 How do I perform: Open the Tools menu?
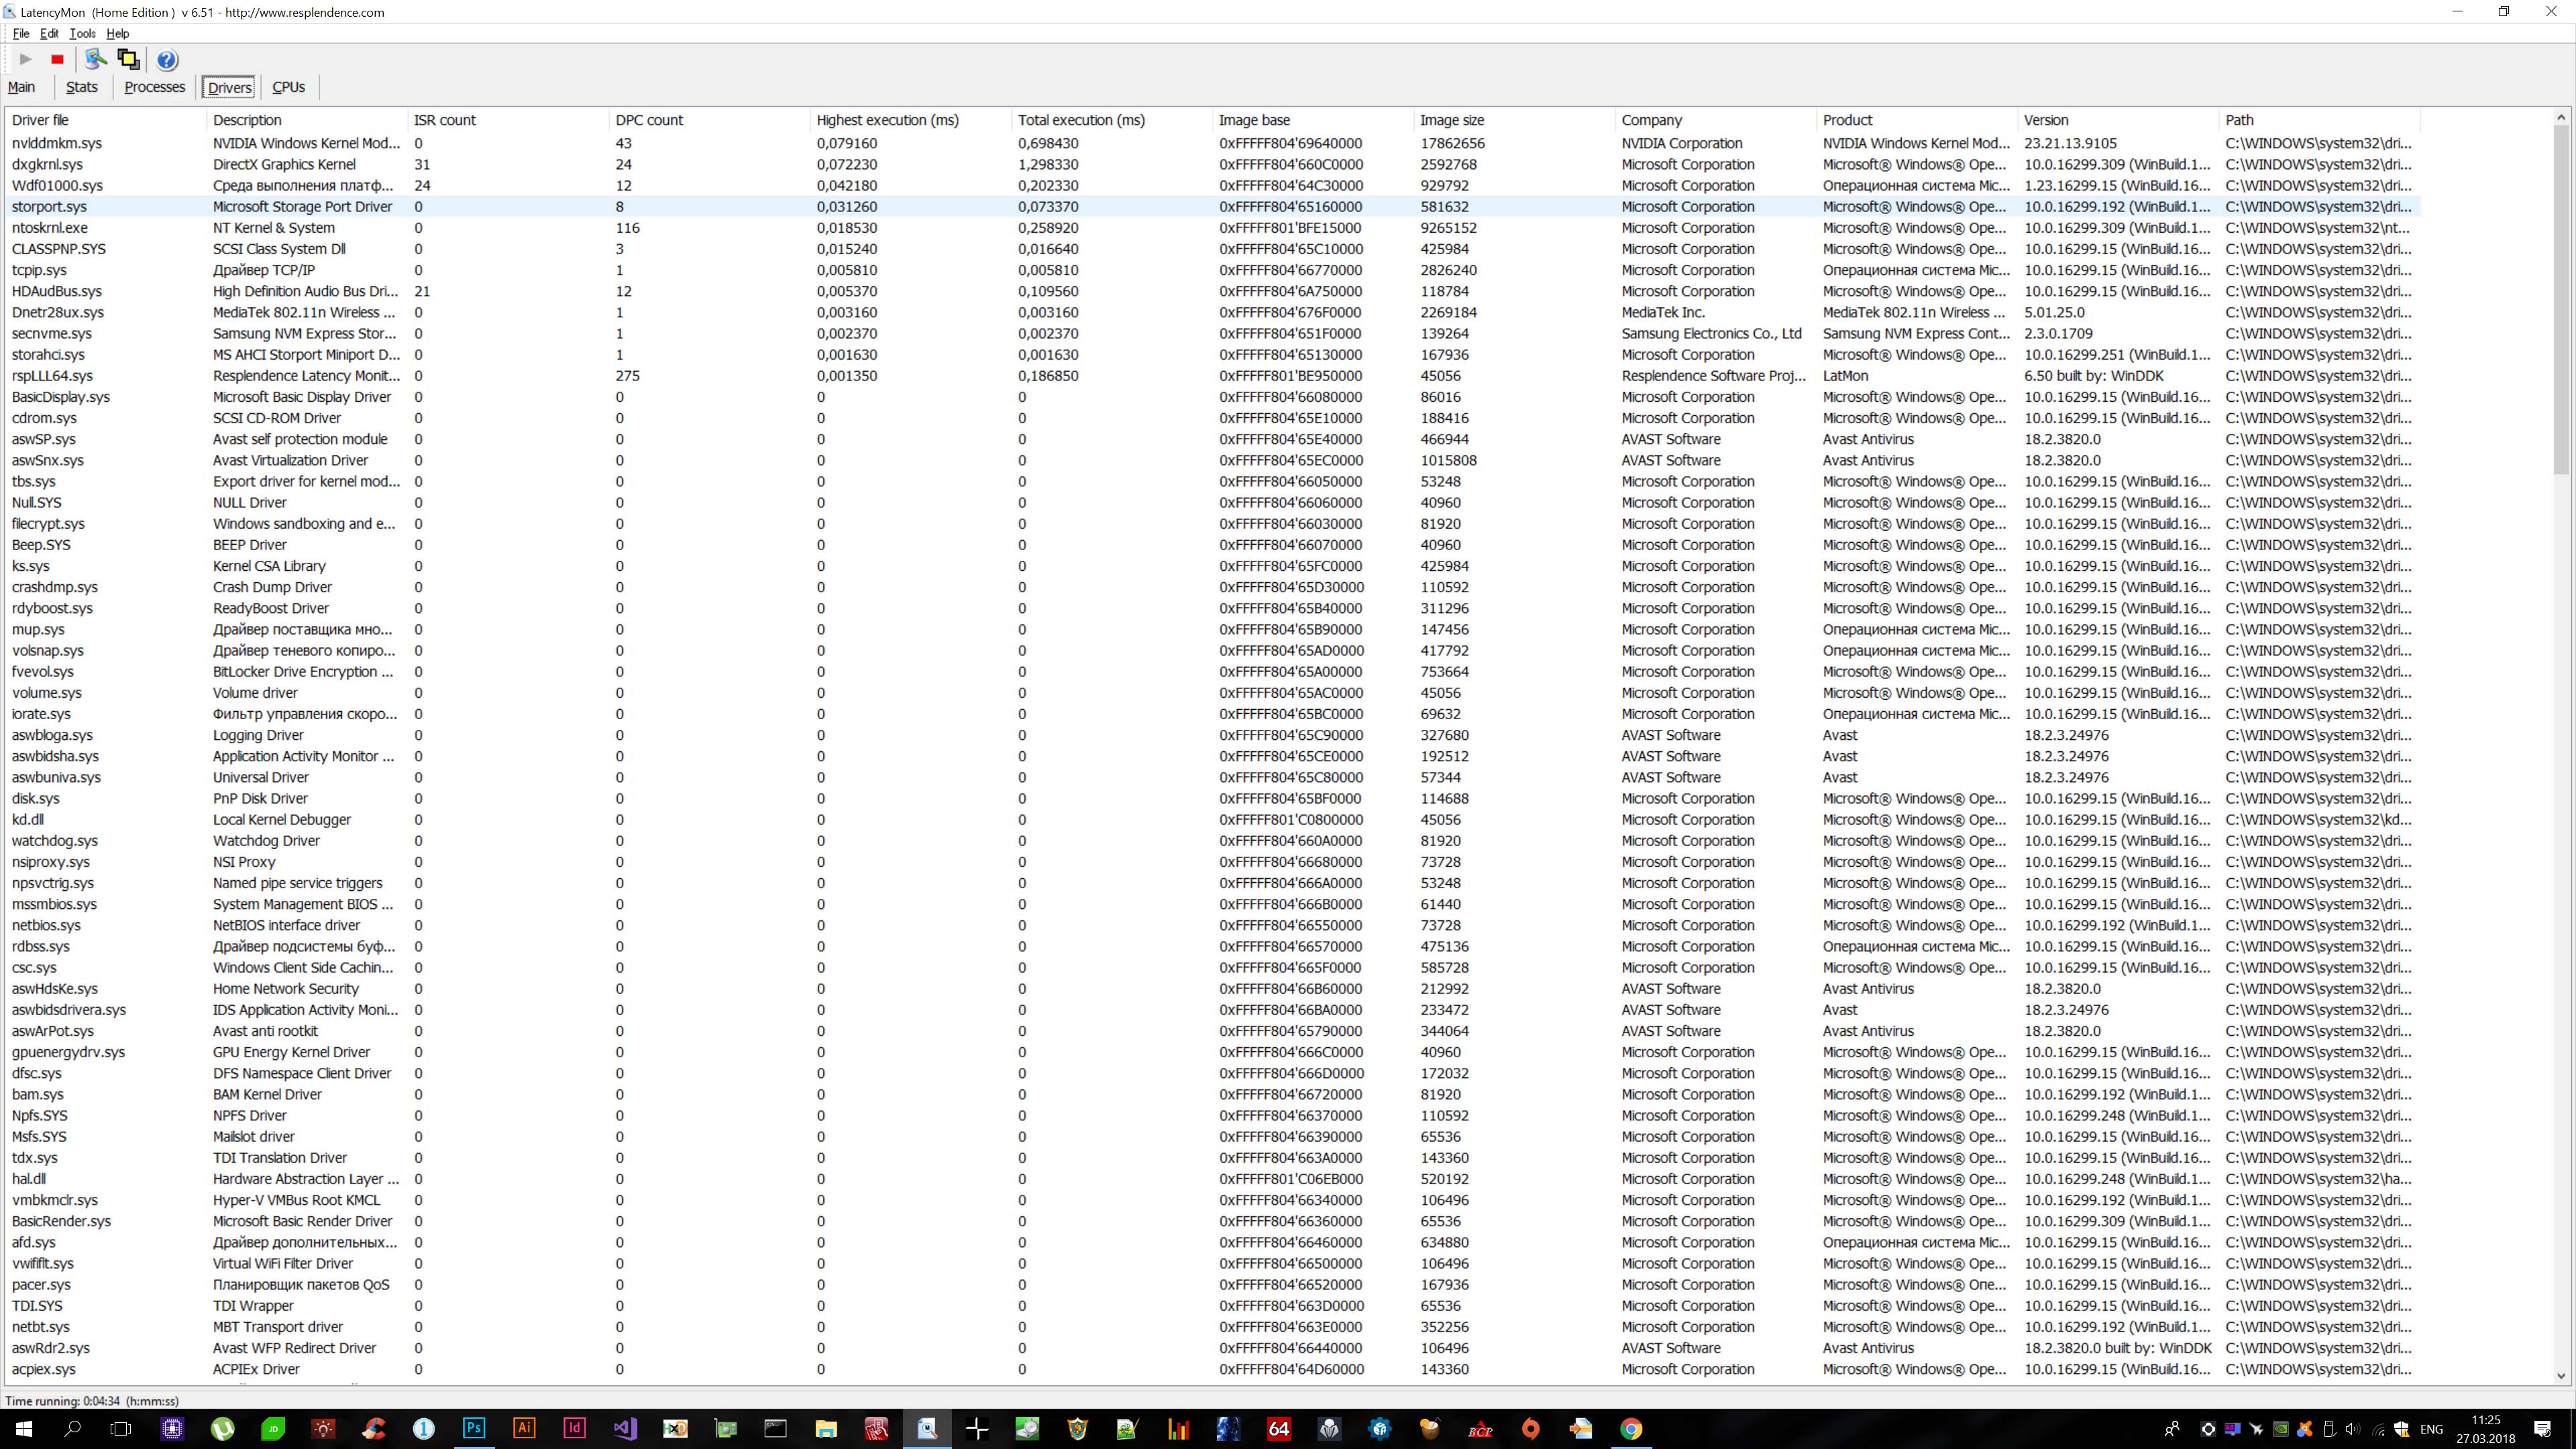tap(82, 33)
